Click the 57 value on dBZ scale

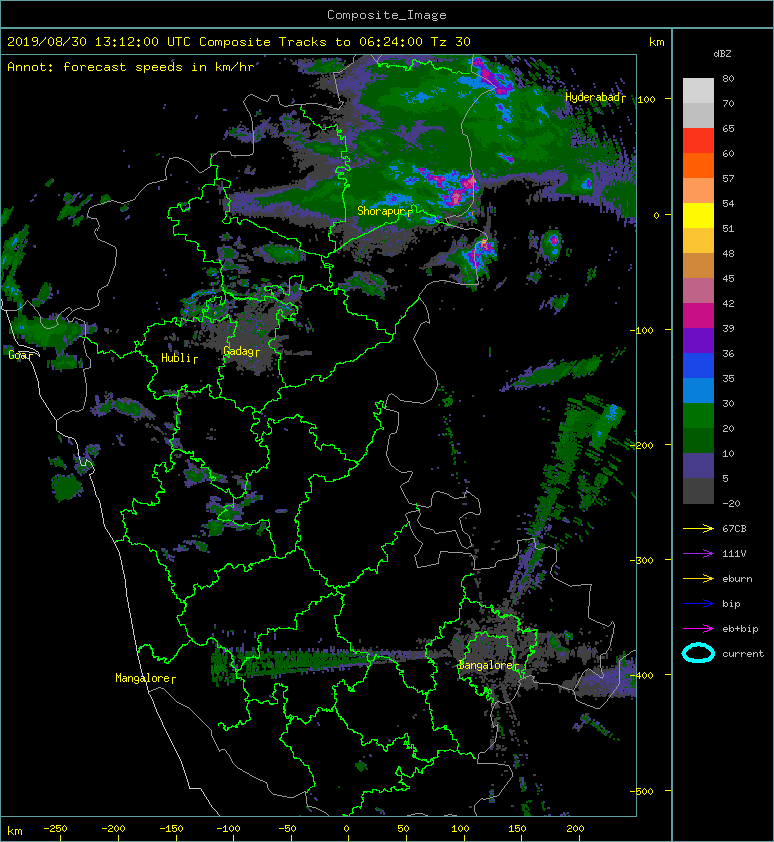click(728, 178)
